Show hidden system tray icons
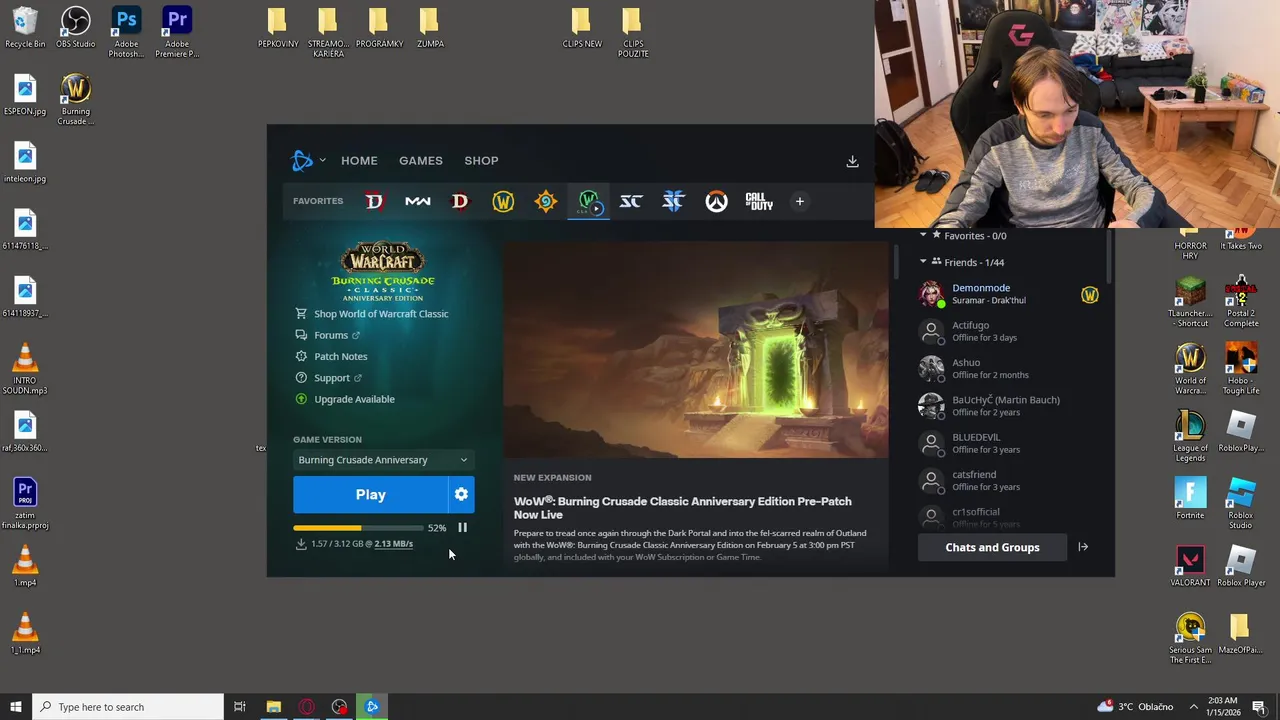1280x720 pixels. pyautogui.click(x=1193, y=707)
